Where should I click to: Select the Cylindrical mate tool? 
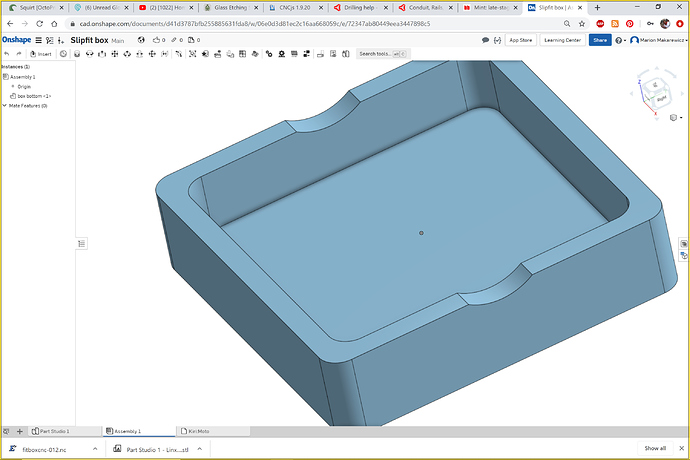point(127,54)
